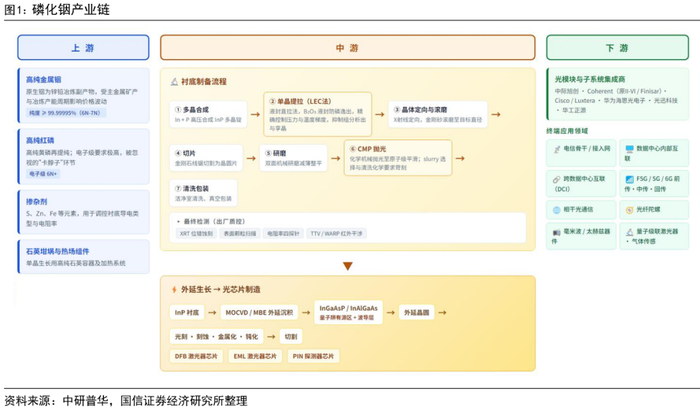Select step ③ 晶体定向与滚磨
Image resolution: width=700 pixels, height=410 pixels.
(x=438, y=114)
